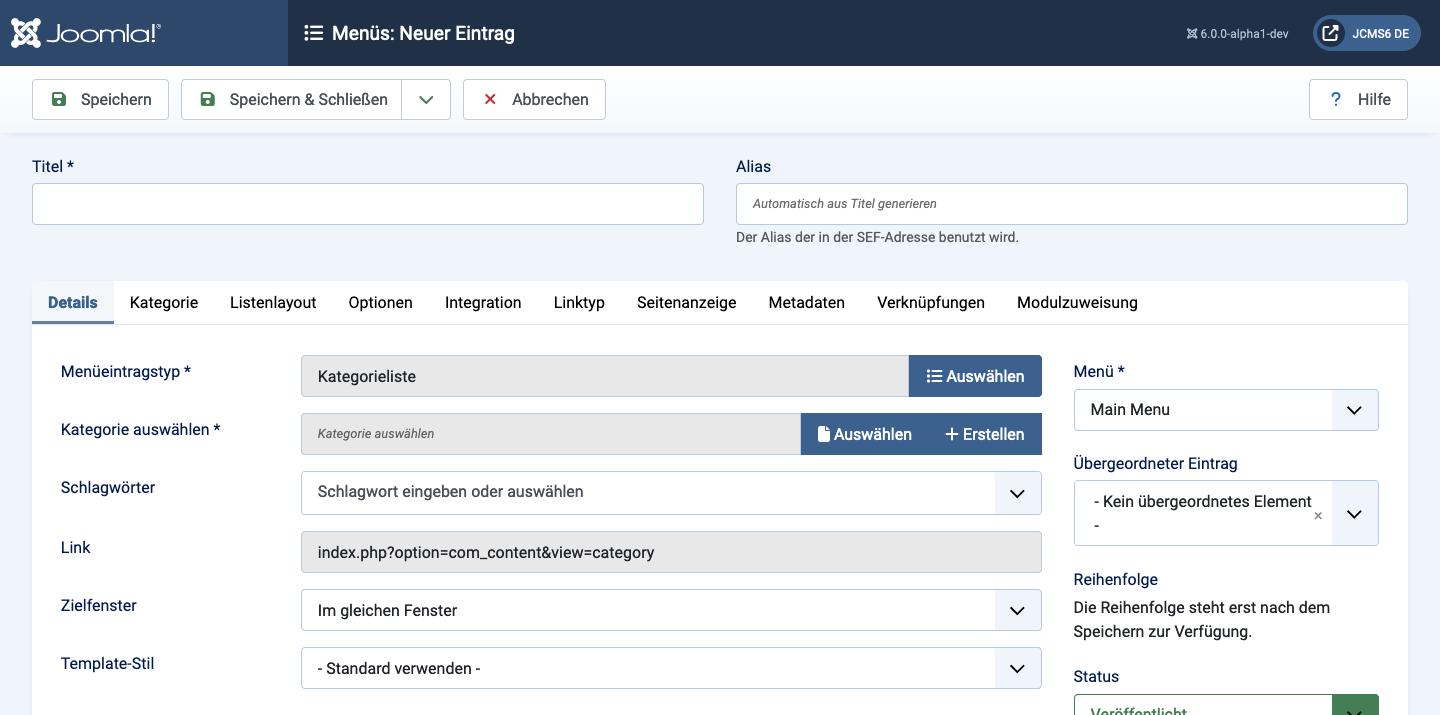Click the red X Abbrechen icon
This screenshot has width=1440, height=715.
point(490,99)
